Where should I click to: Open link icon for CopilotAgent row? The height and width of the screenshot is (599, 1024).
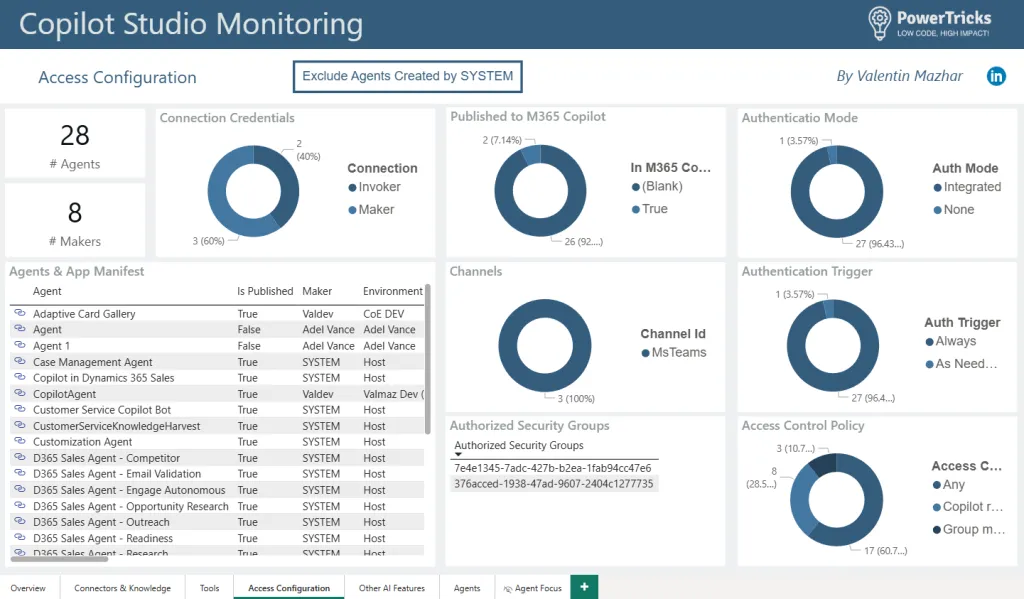20,394
